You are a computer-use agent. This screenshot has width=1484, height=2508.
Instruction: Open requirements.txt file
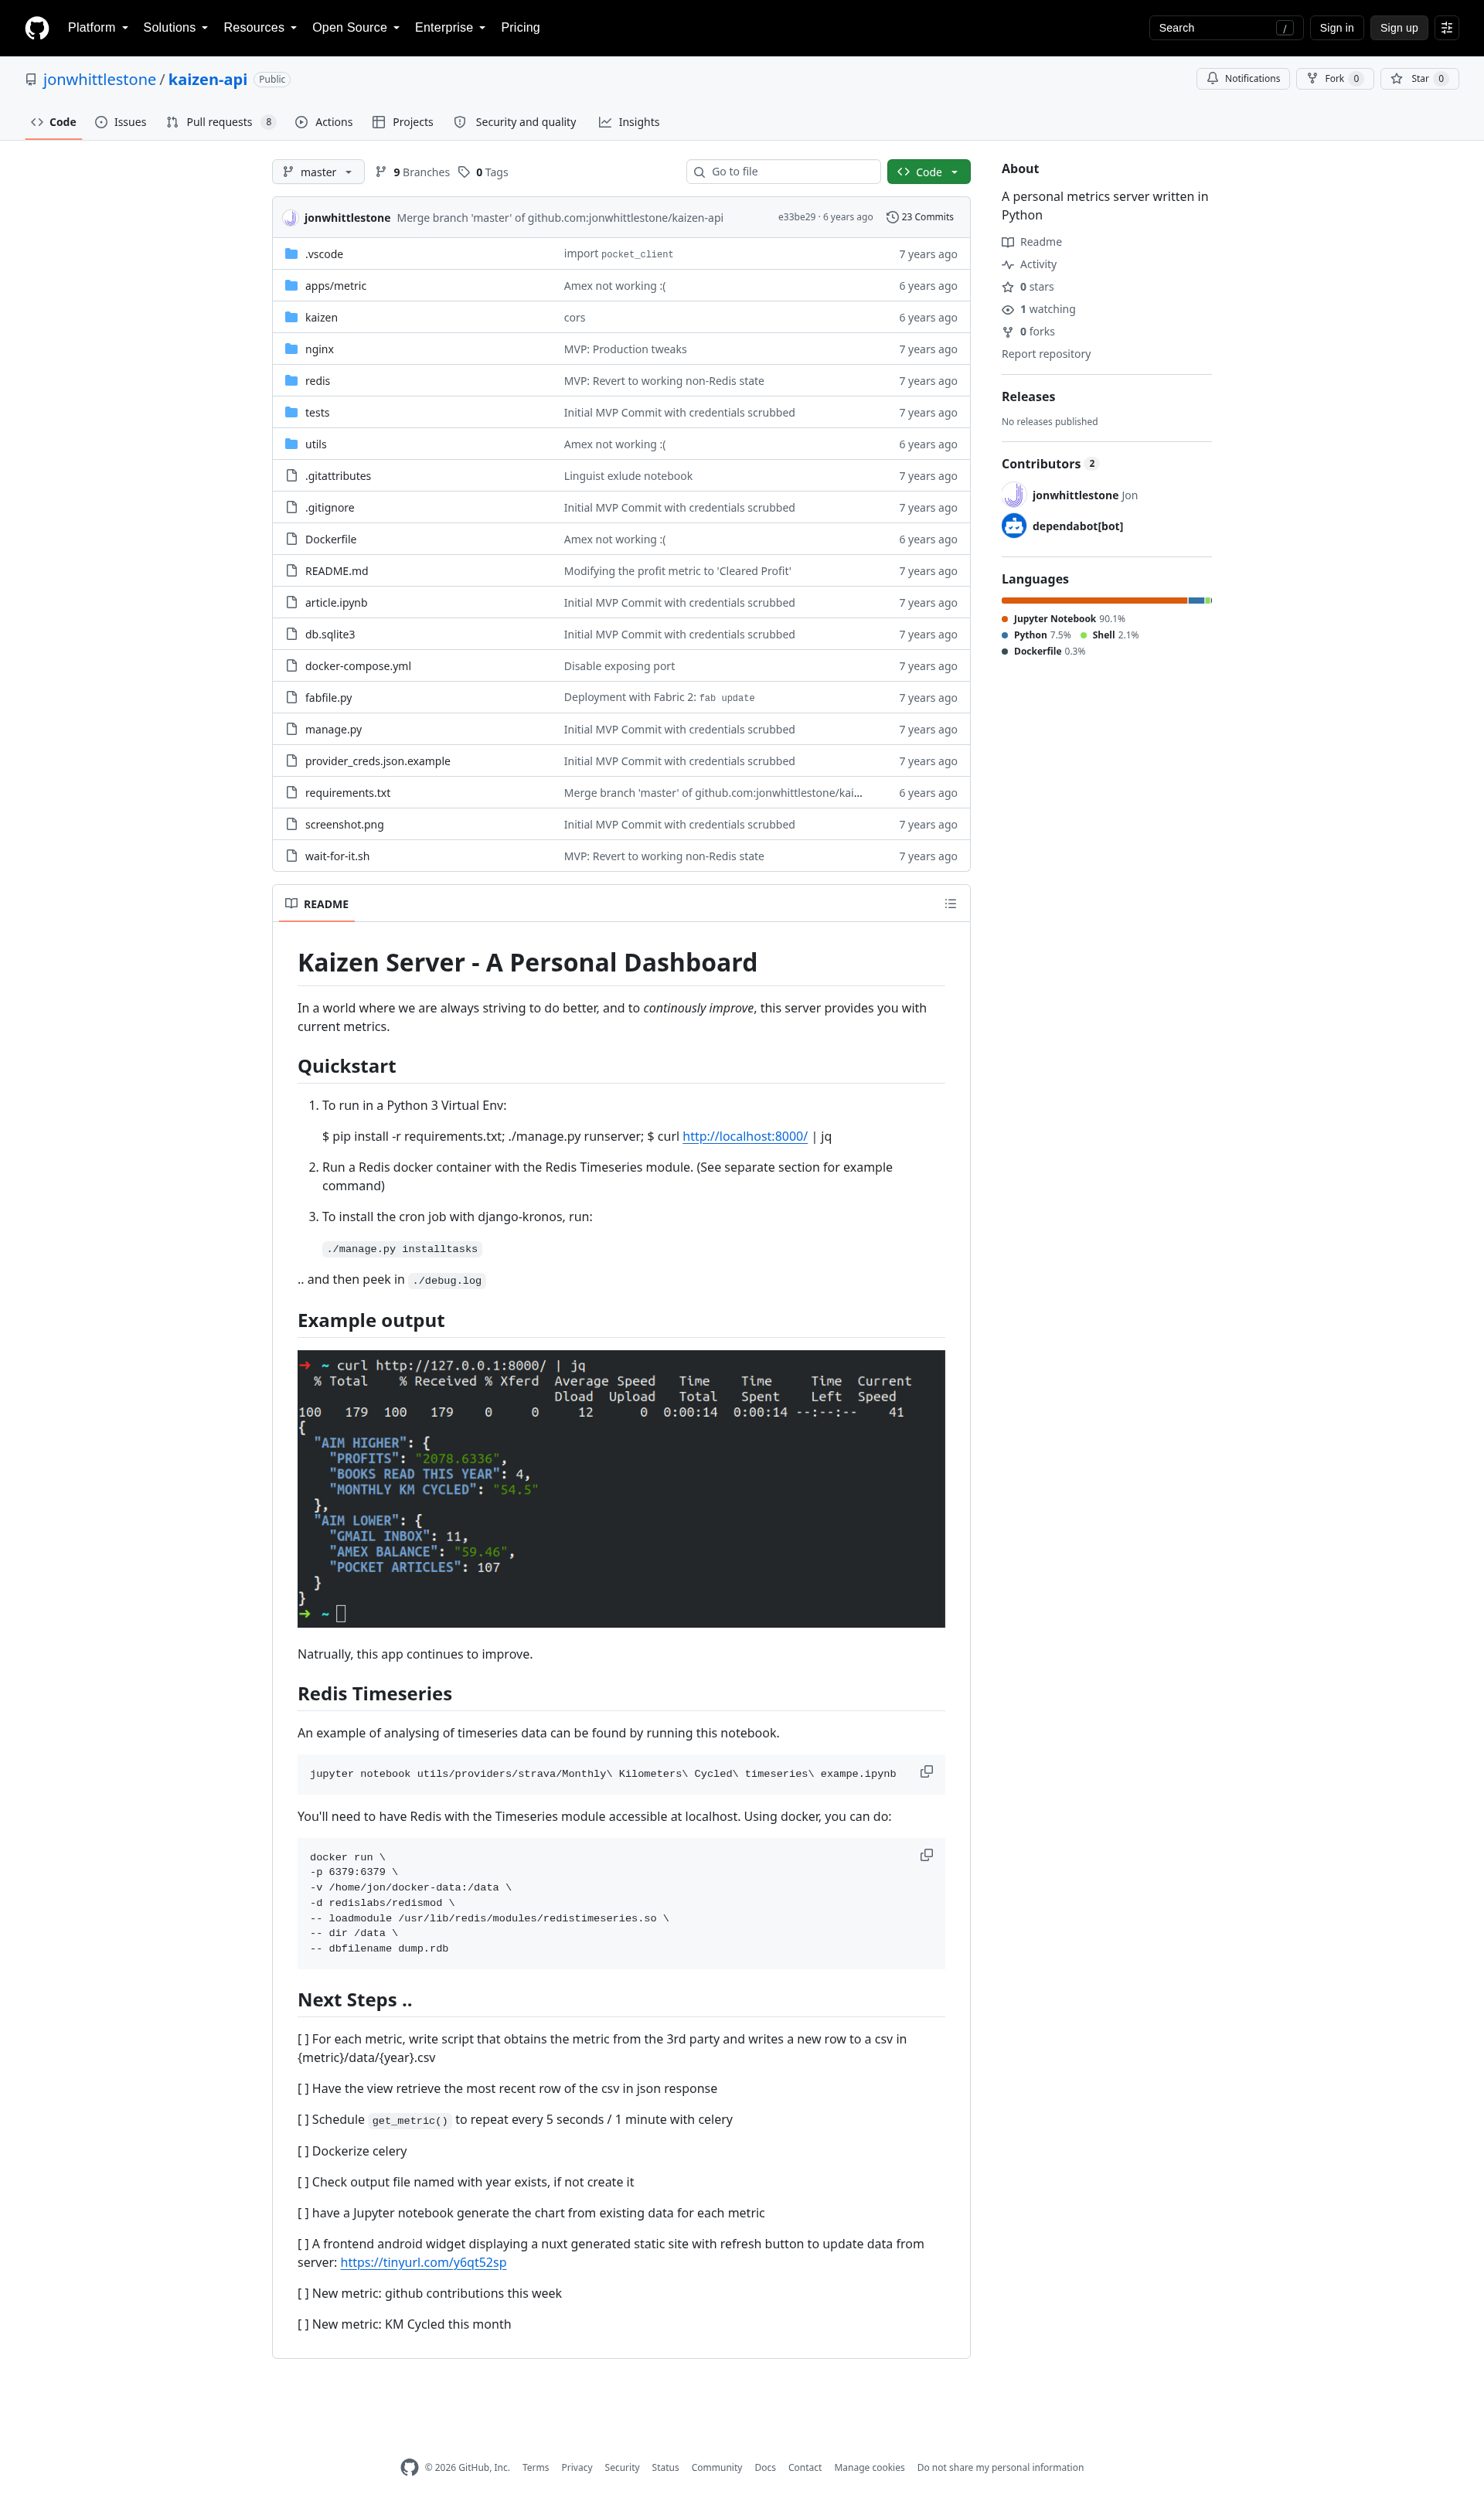(x=348, y=793)
